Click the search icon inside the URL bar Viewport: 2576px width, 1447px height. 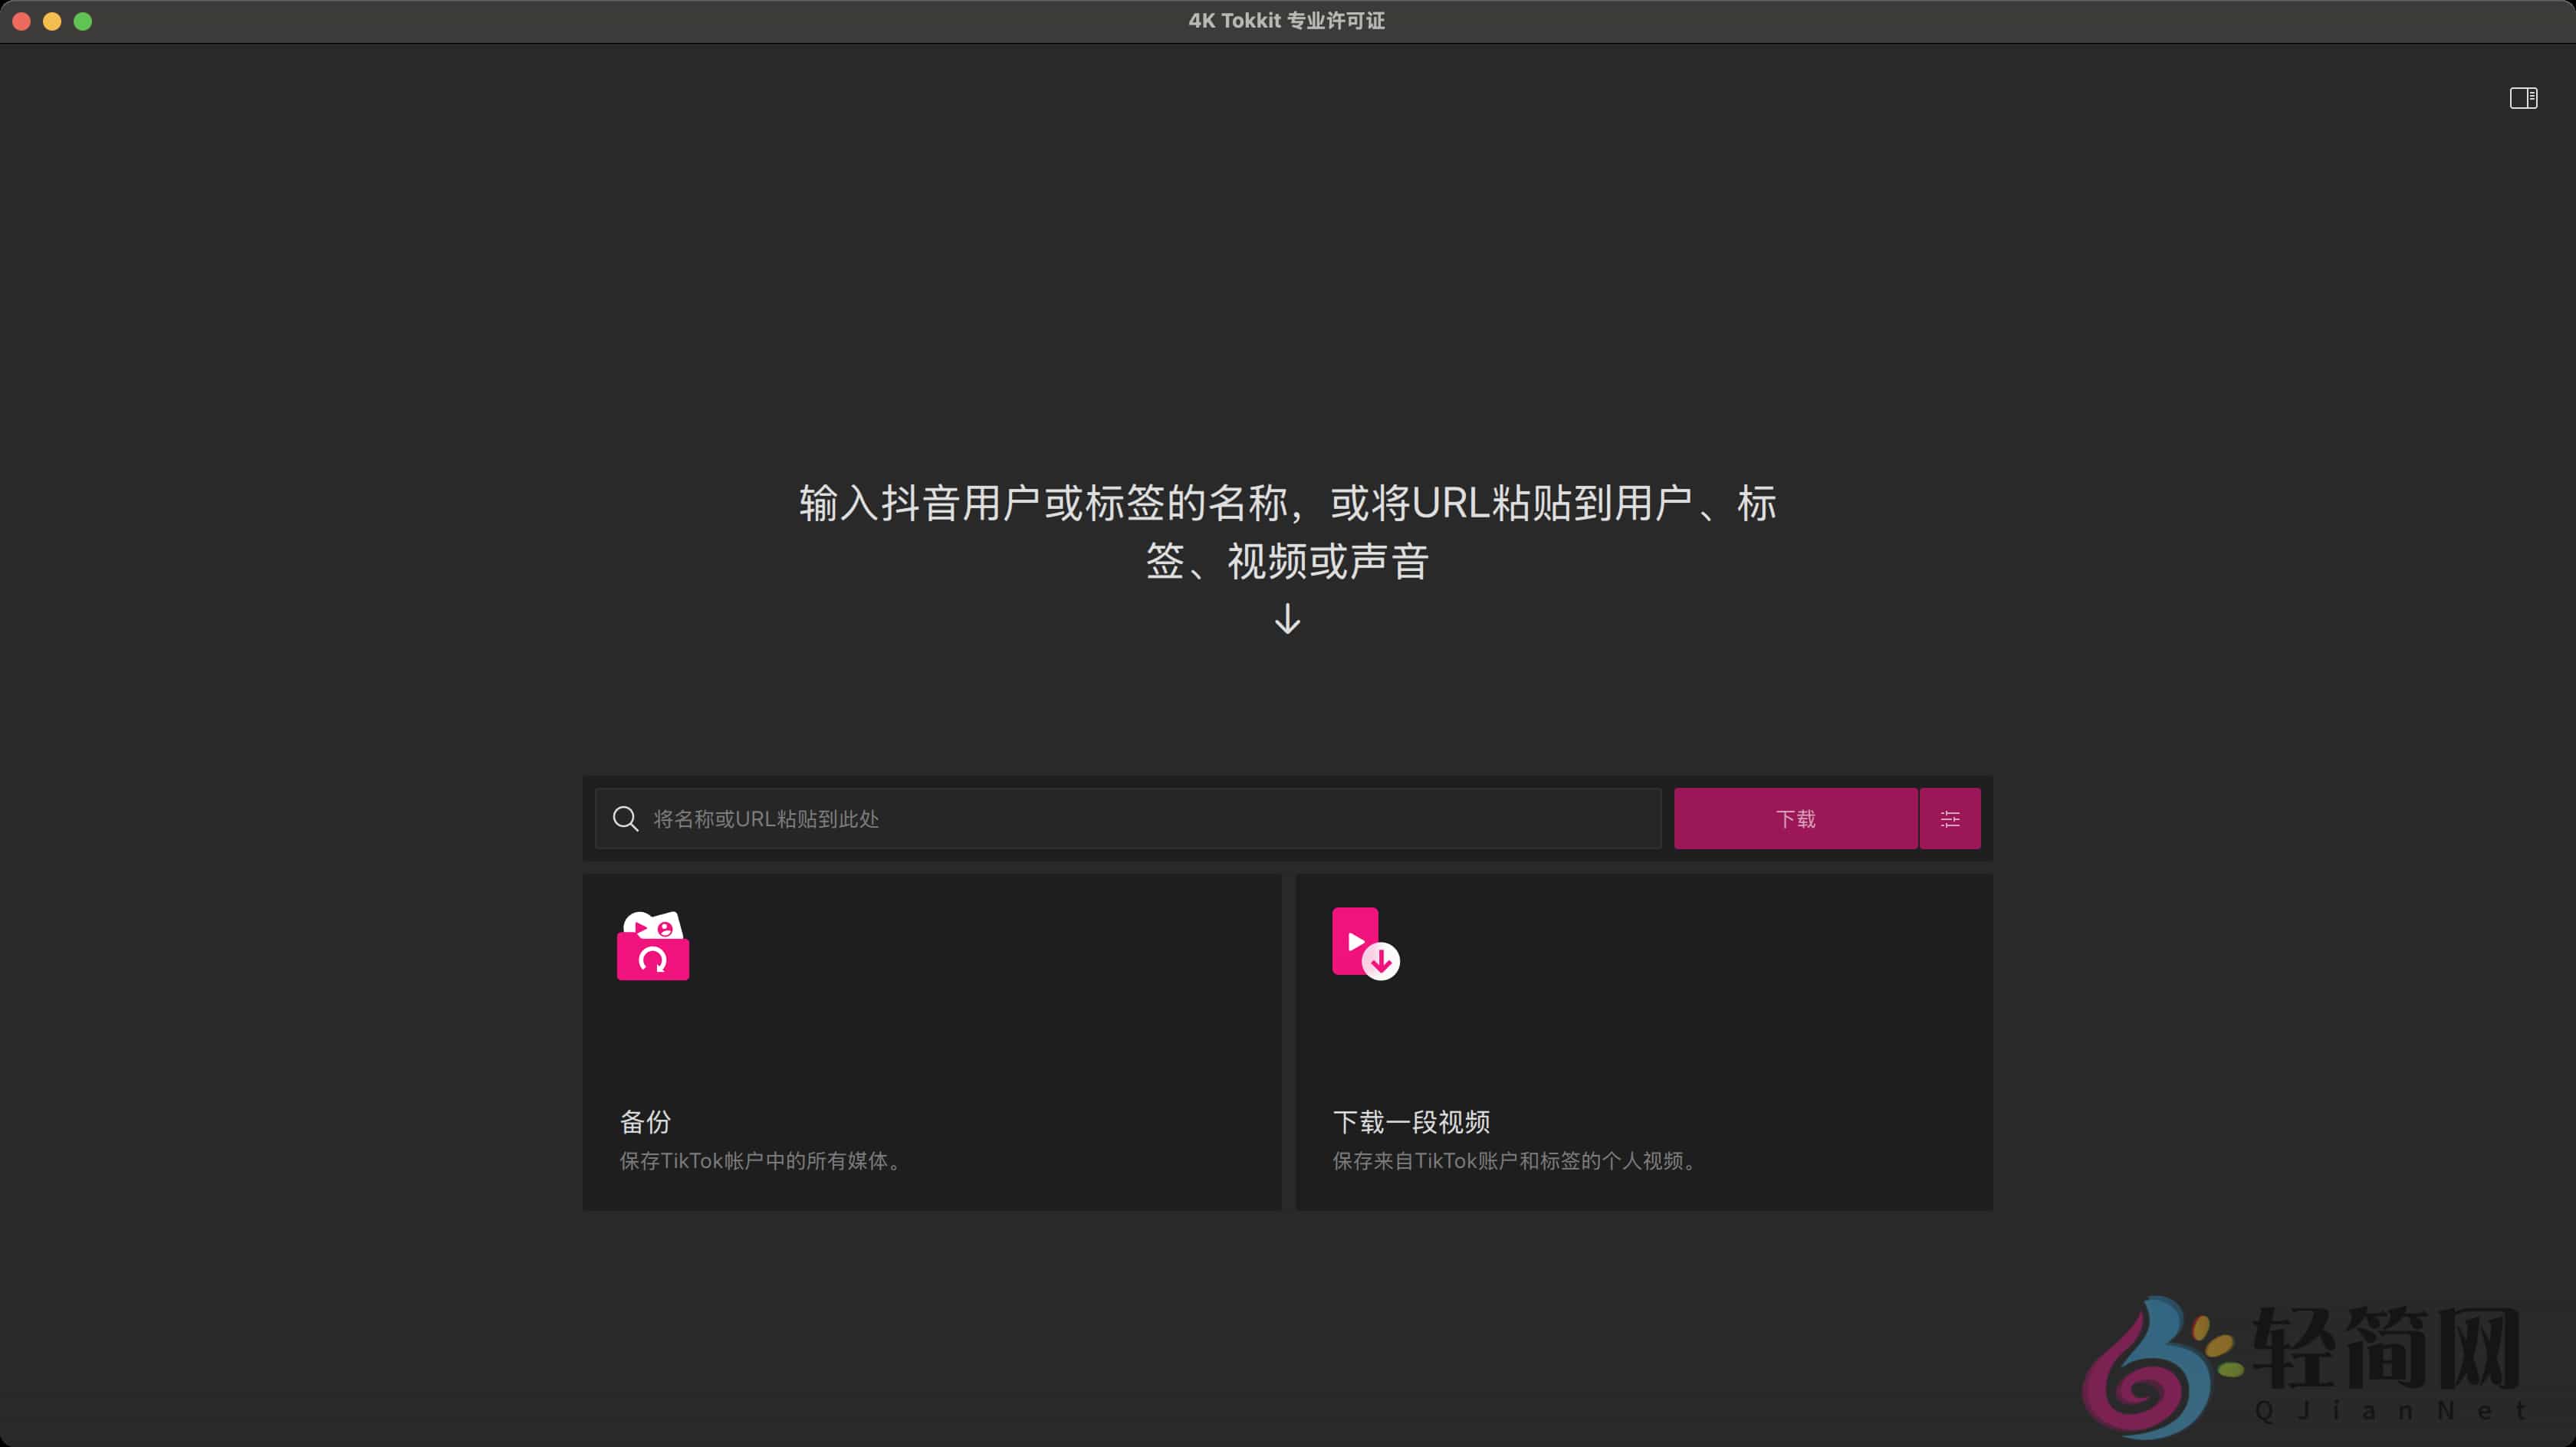pyautogui.click(x=625, y=818)
